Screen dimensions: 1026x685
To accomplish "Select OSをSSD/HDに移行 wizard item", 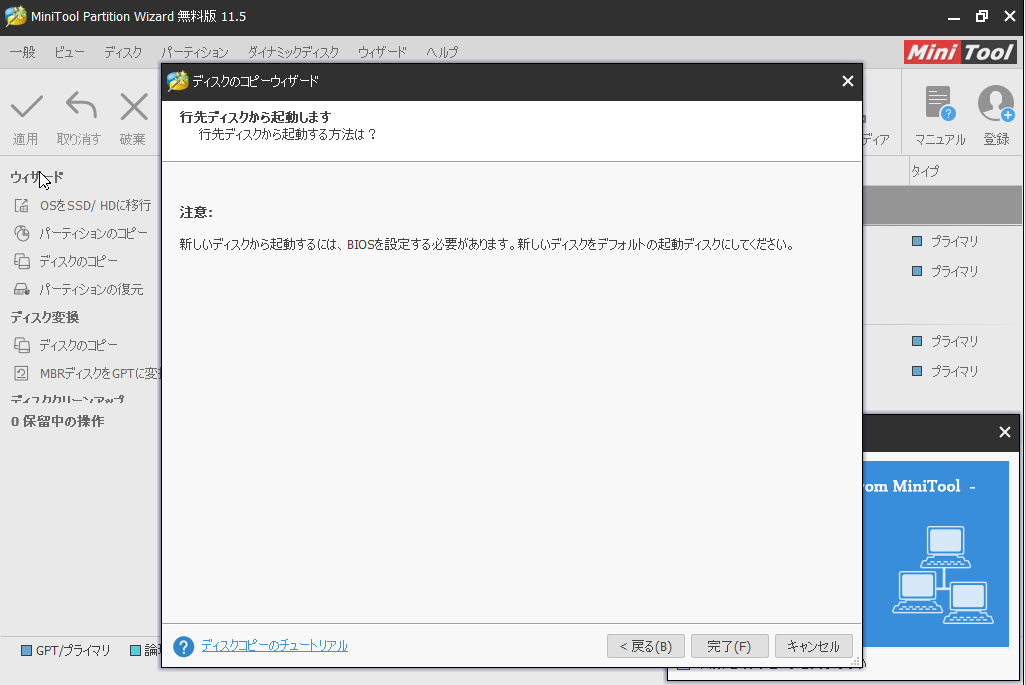I will (94, 205).
